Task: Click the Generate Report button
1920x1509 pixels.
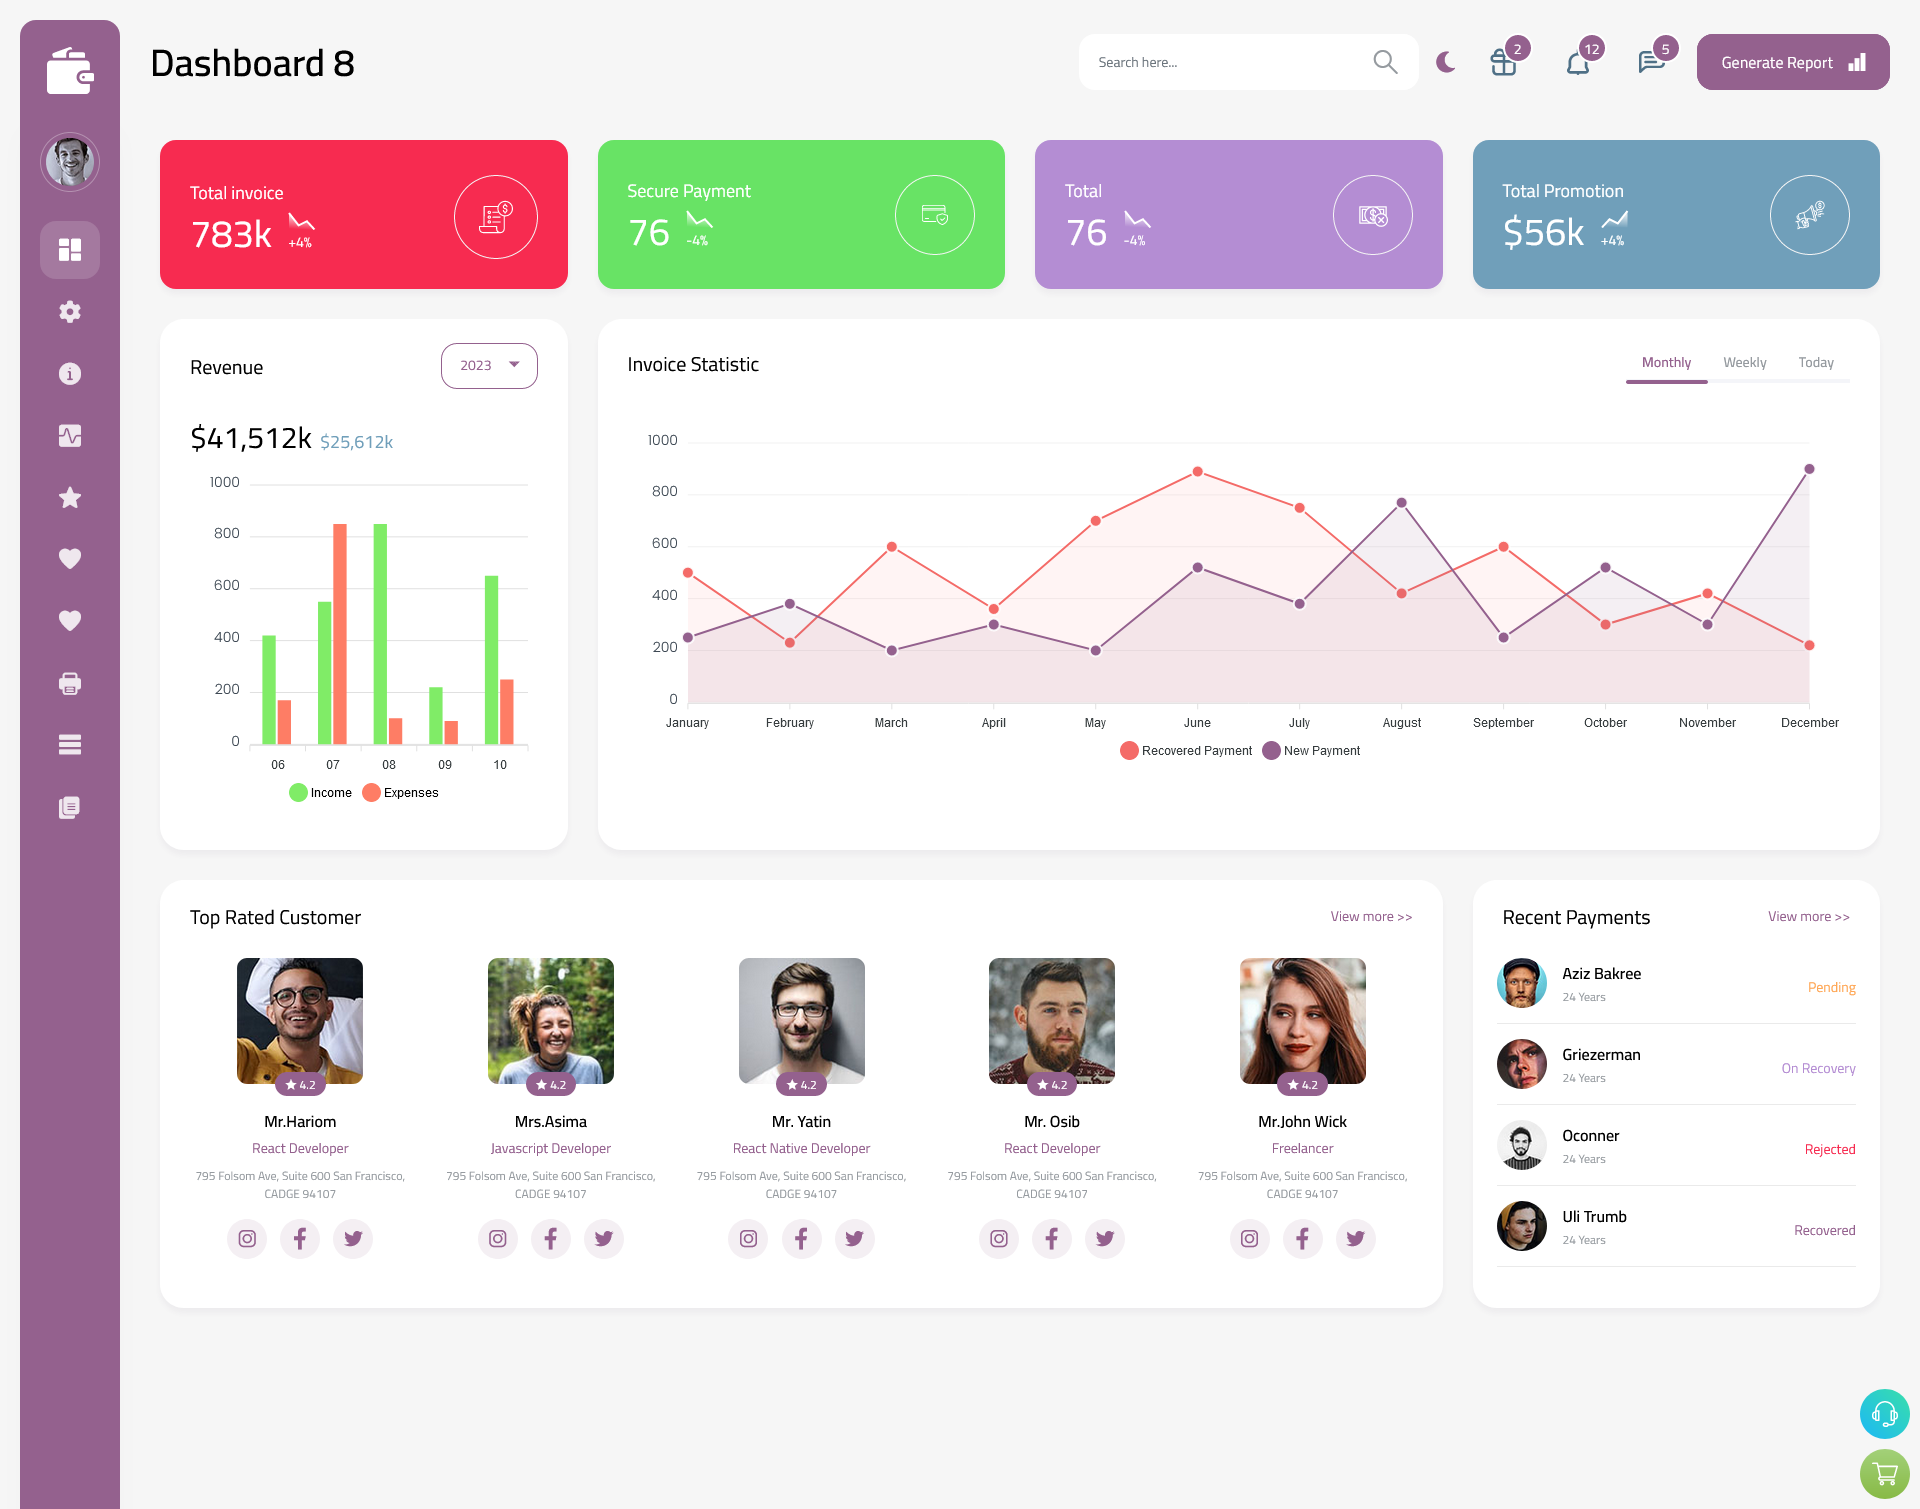Action: pos(1789,62)
